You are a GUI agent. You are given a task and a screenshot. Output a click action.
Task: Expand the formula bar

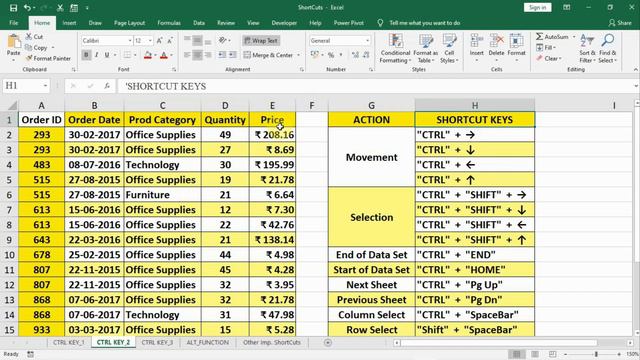pos(636,86)
